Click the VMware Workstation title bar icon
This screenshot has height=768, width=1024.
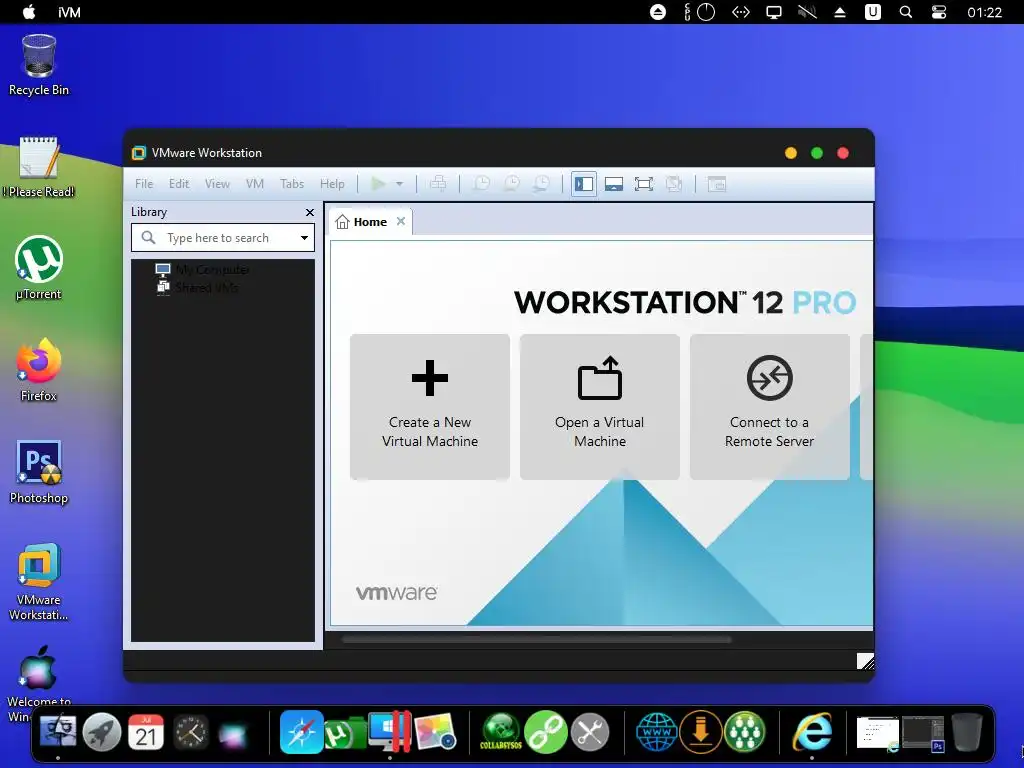coord(138,153)
